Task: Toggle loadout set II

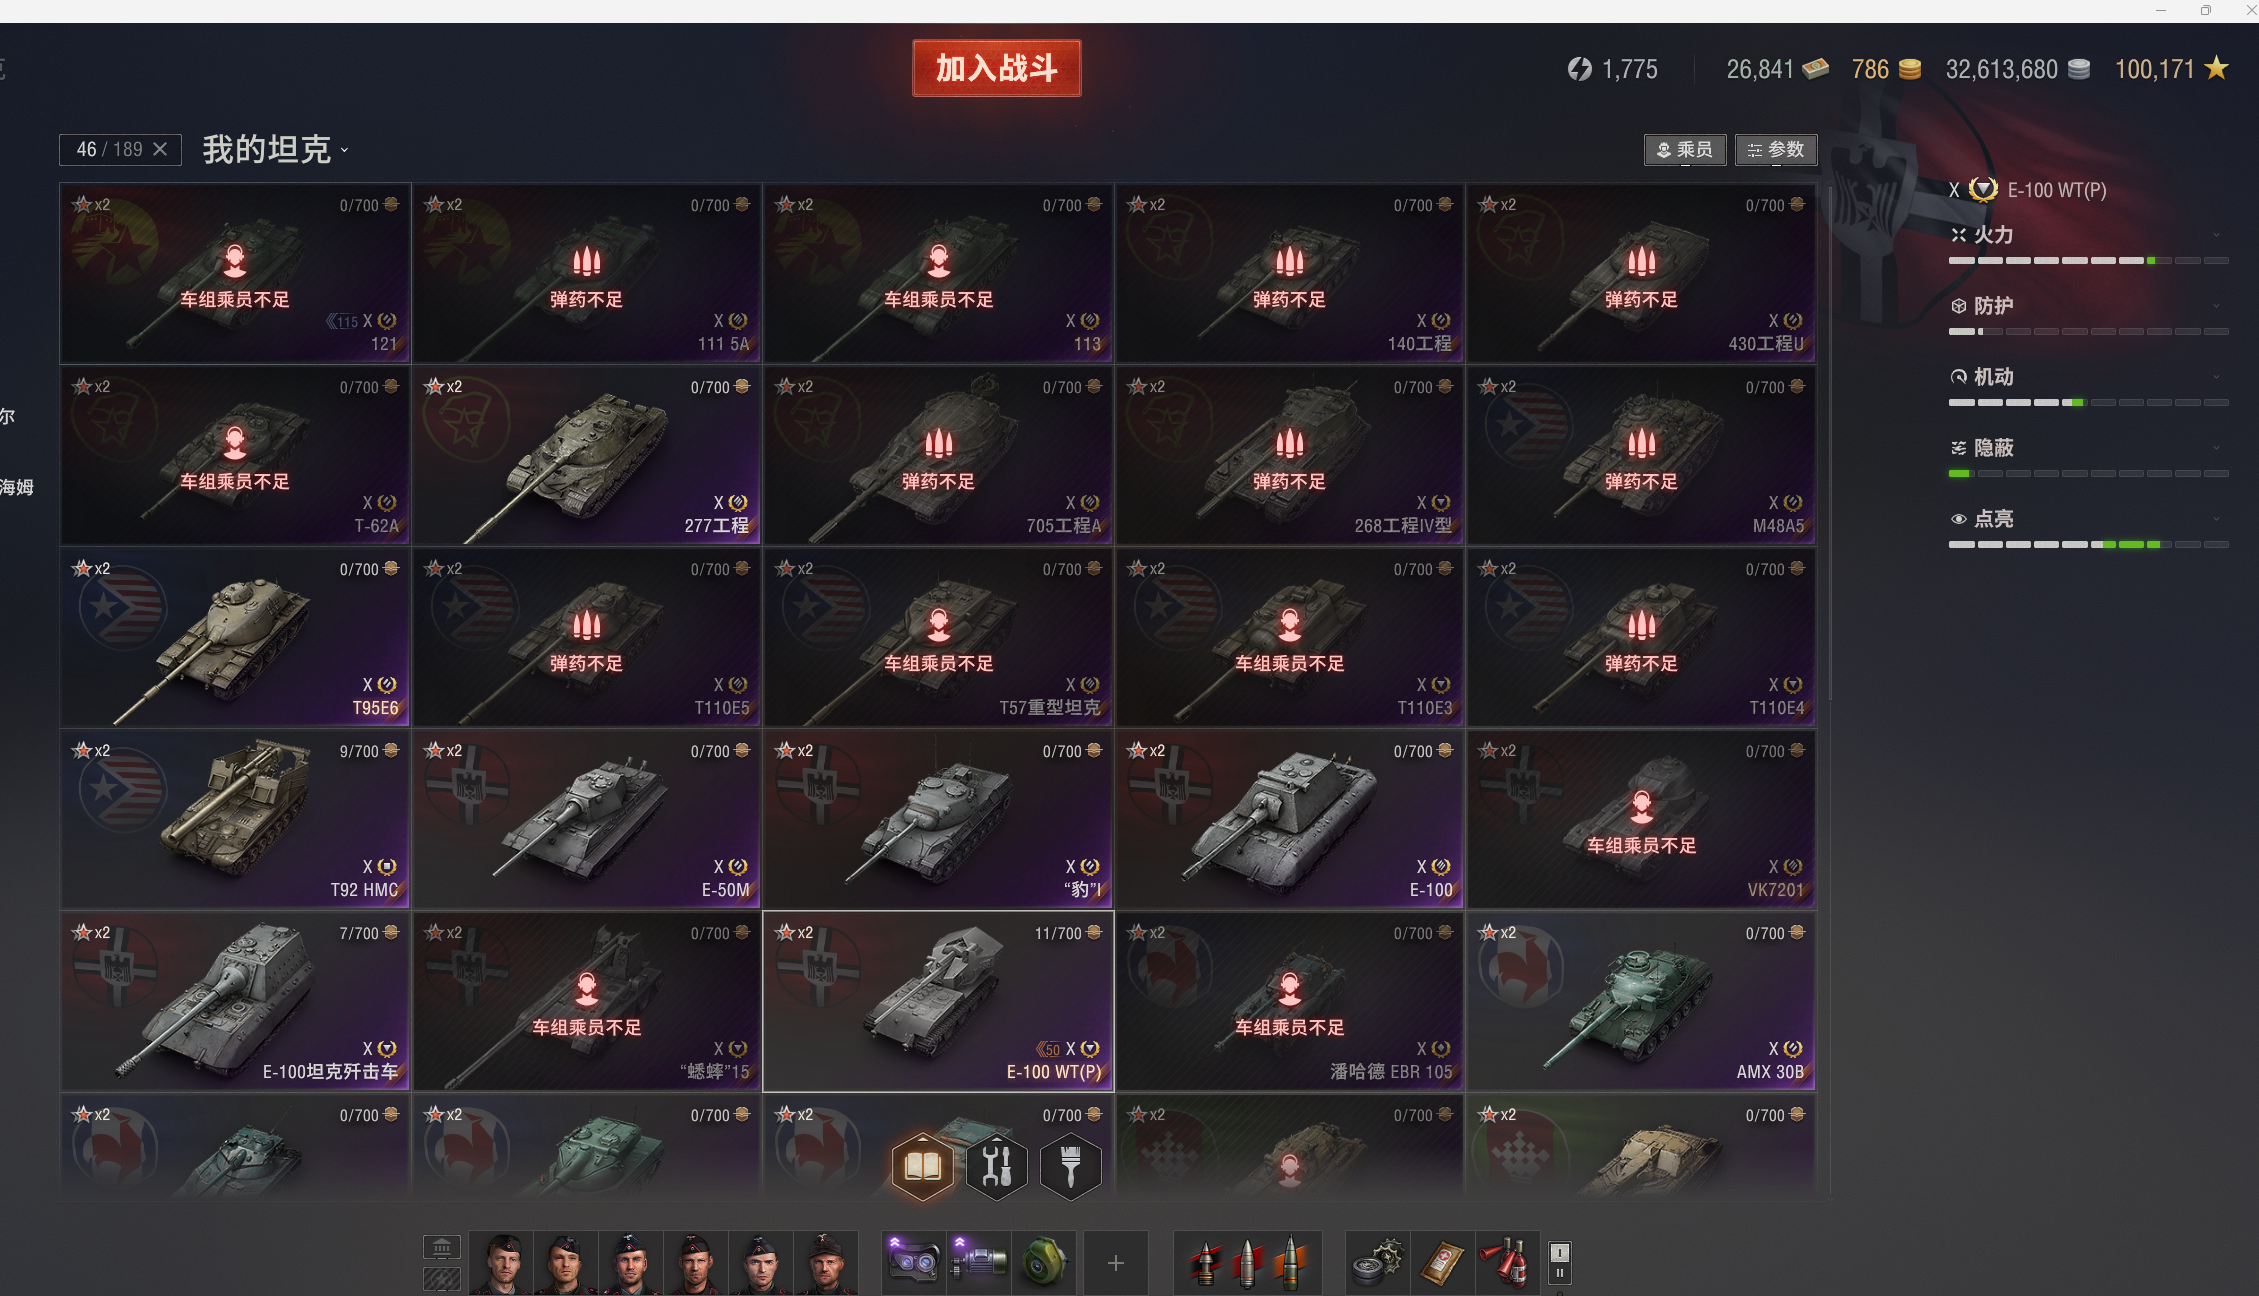Action: tap(1560, 1274)
